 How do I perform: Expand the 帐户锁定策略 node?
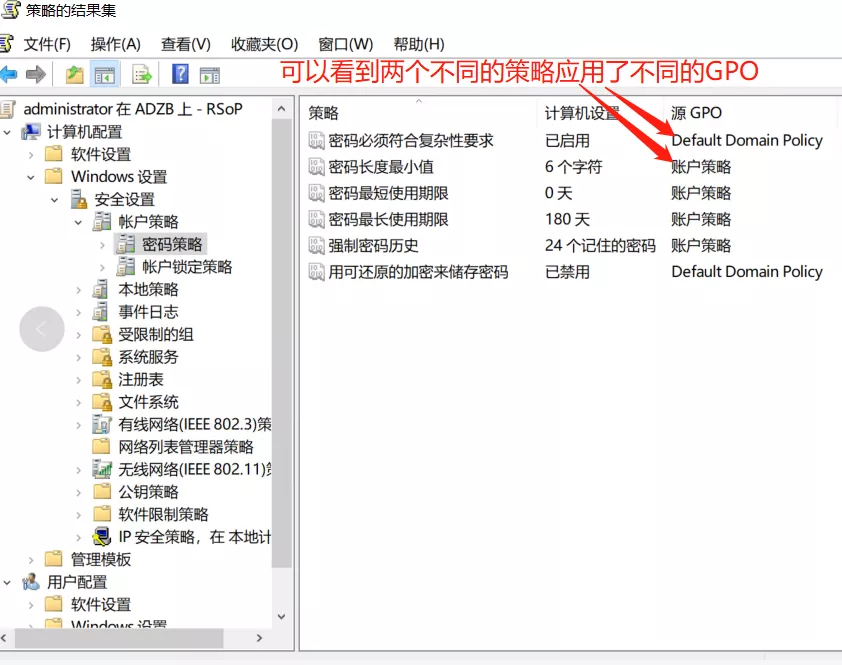click(102, 267)
